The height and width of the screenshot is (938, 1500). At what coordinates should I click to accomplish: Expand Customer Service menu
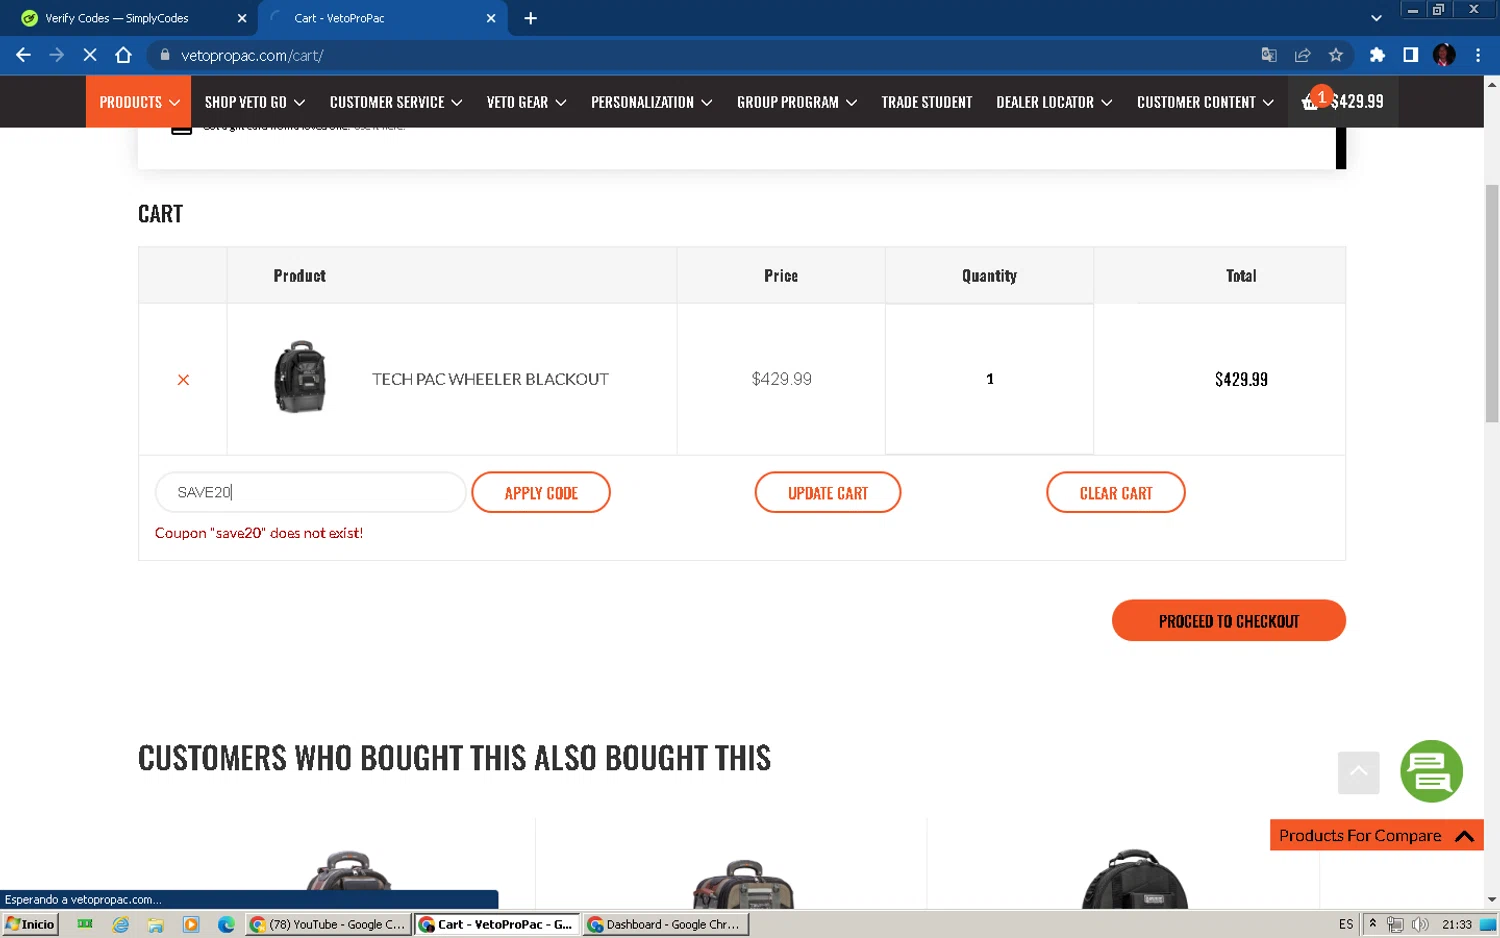pos(396,102)
